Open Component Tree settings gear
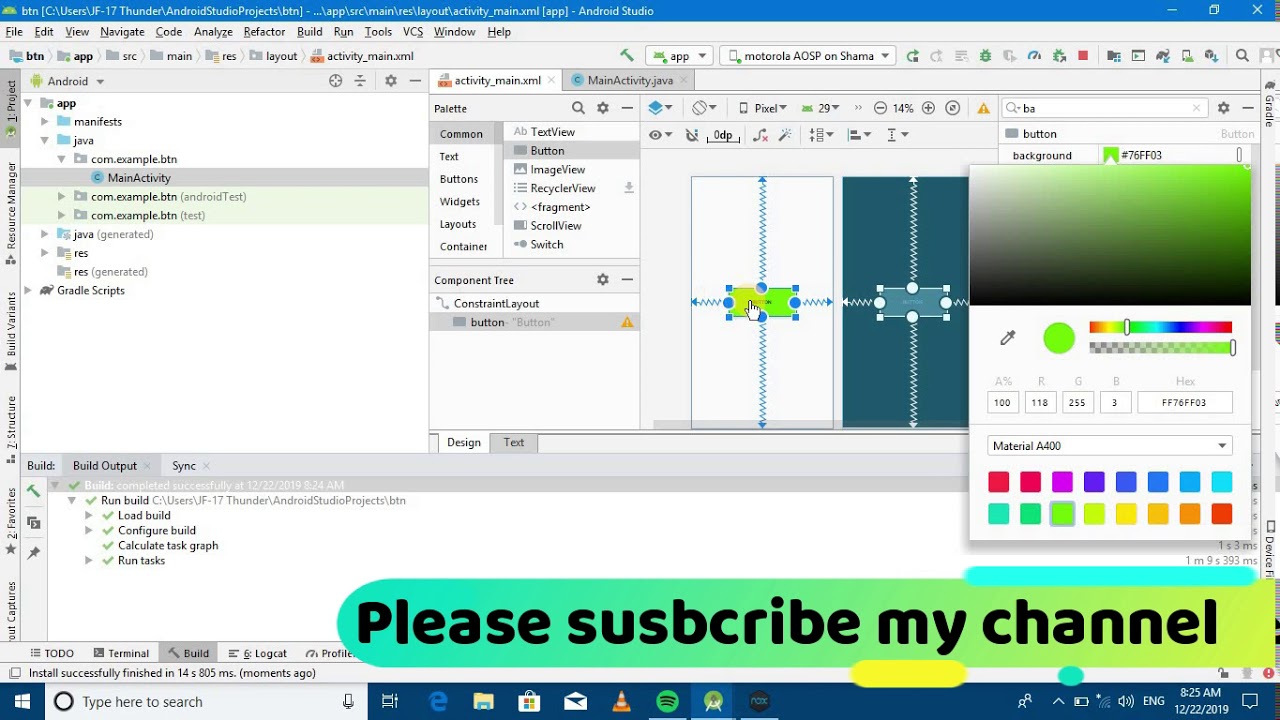Image resolution: width=1280 pixels, height=720 pixels. point(603,280)
